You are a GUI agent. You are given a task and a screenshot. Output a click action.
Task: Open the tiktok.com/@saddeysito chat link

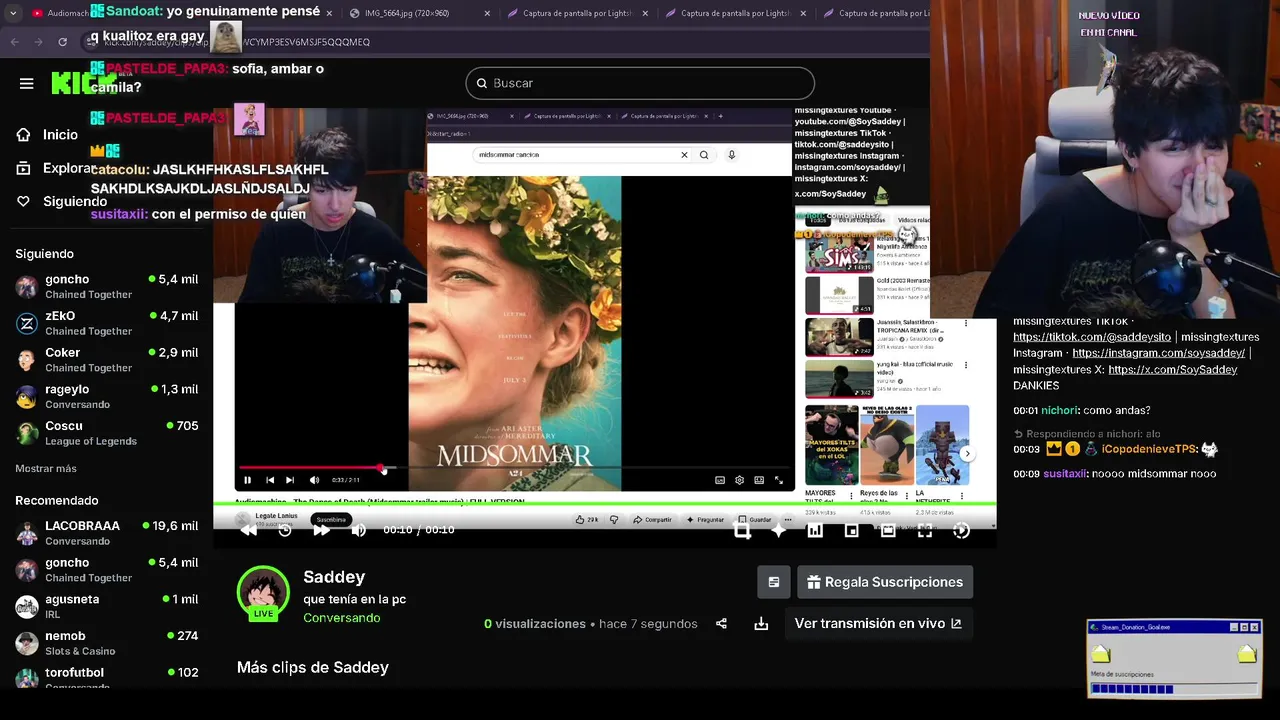pos(1092,337)
